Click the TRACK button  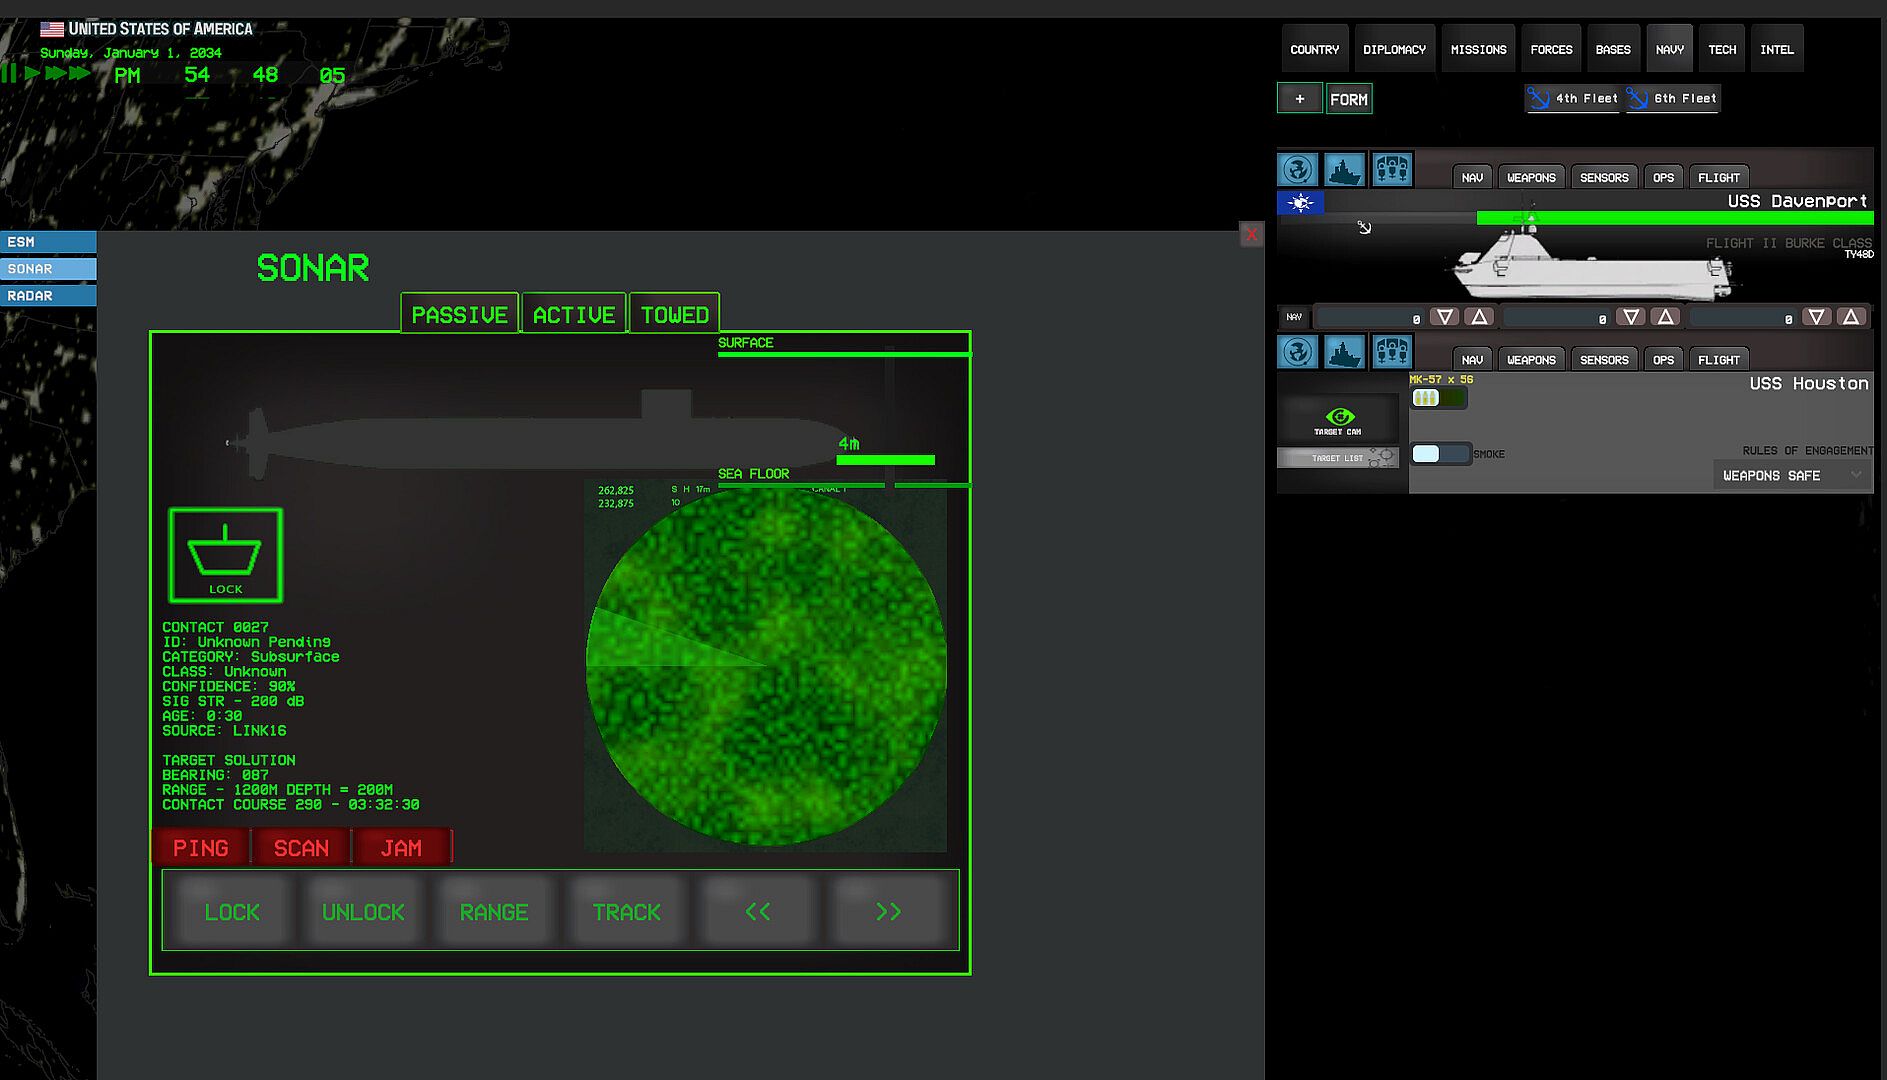coord(626,911)
